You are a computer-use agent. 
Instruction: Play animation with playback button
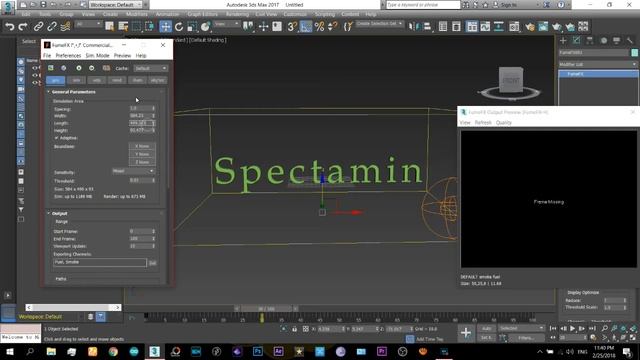(573, 328)
